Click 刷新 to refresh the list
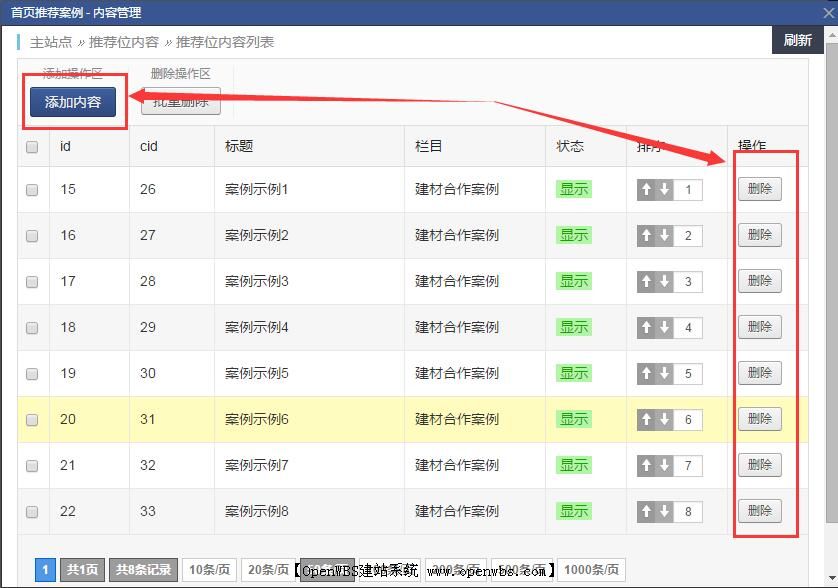Screen dimensions: 838x588 [797, 42]
